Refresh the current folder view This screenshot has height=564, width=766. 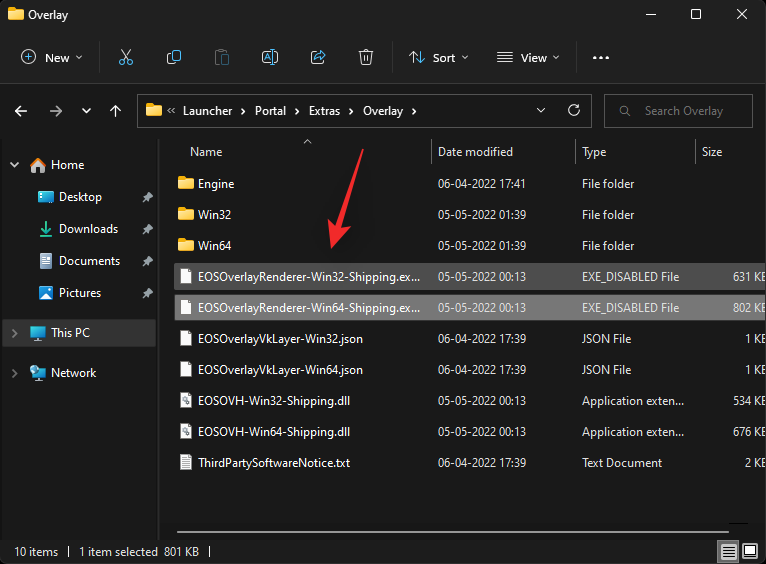click(x=573, y=111)
